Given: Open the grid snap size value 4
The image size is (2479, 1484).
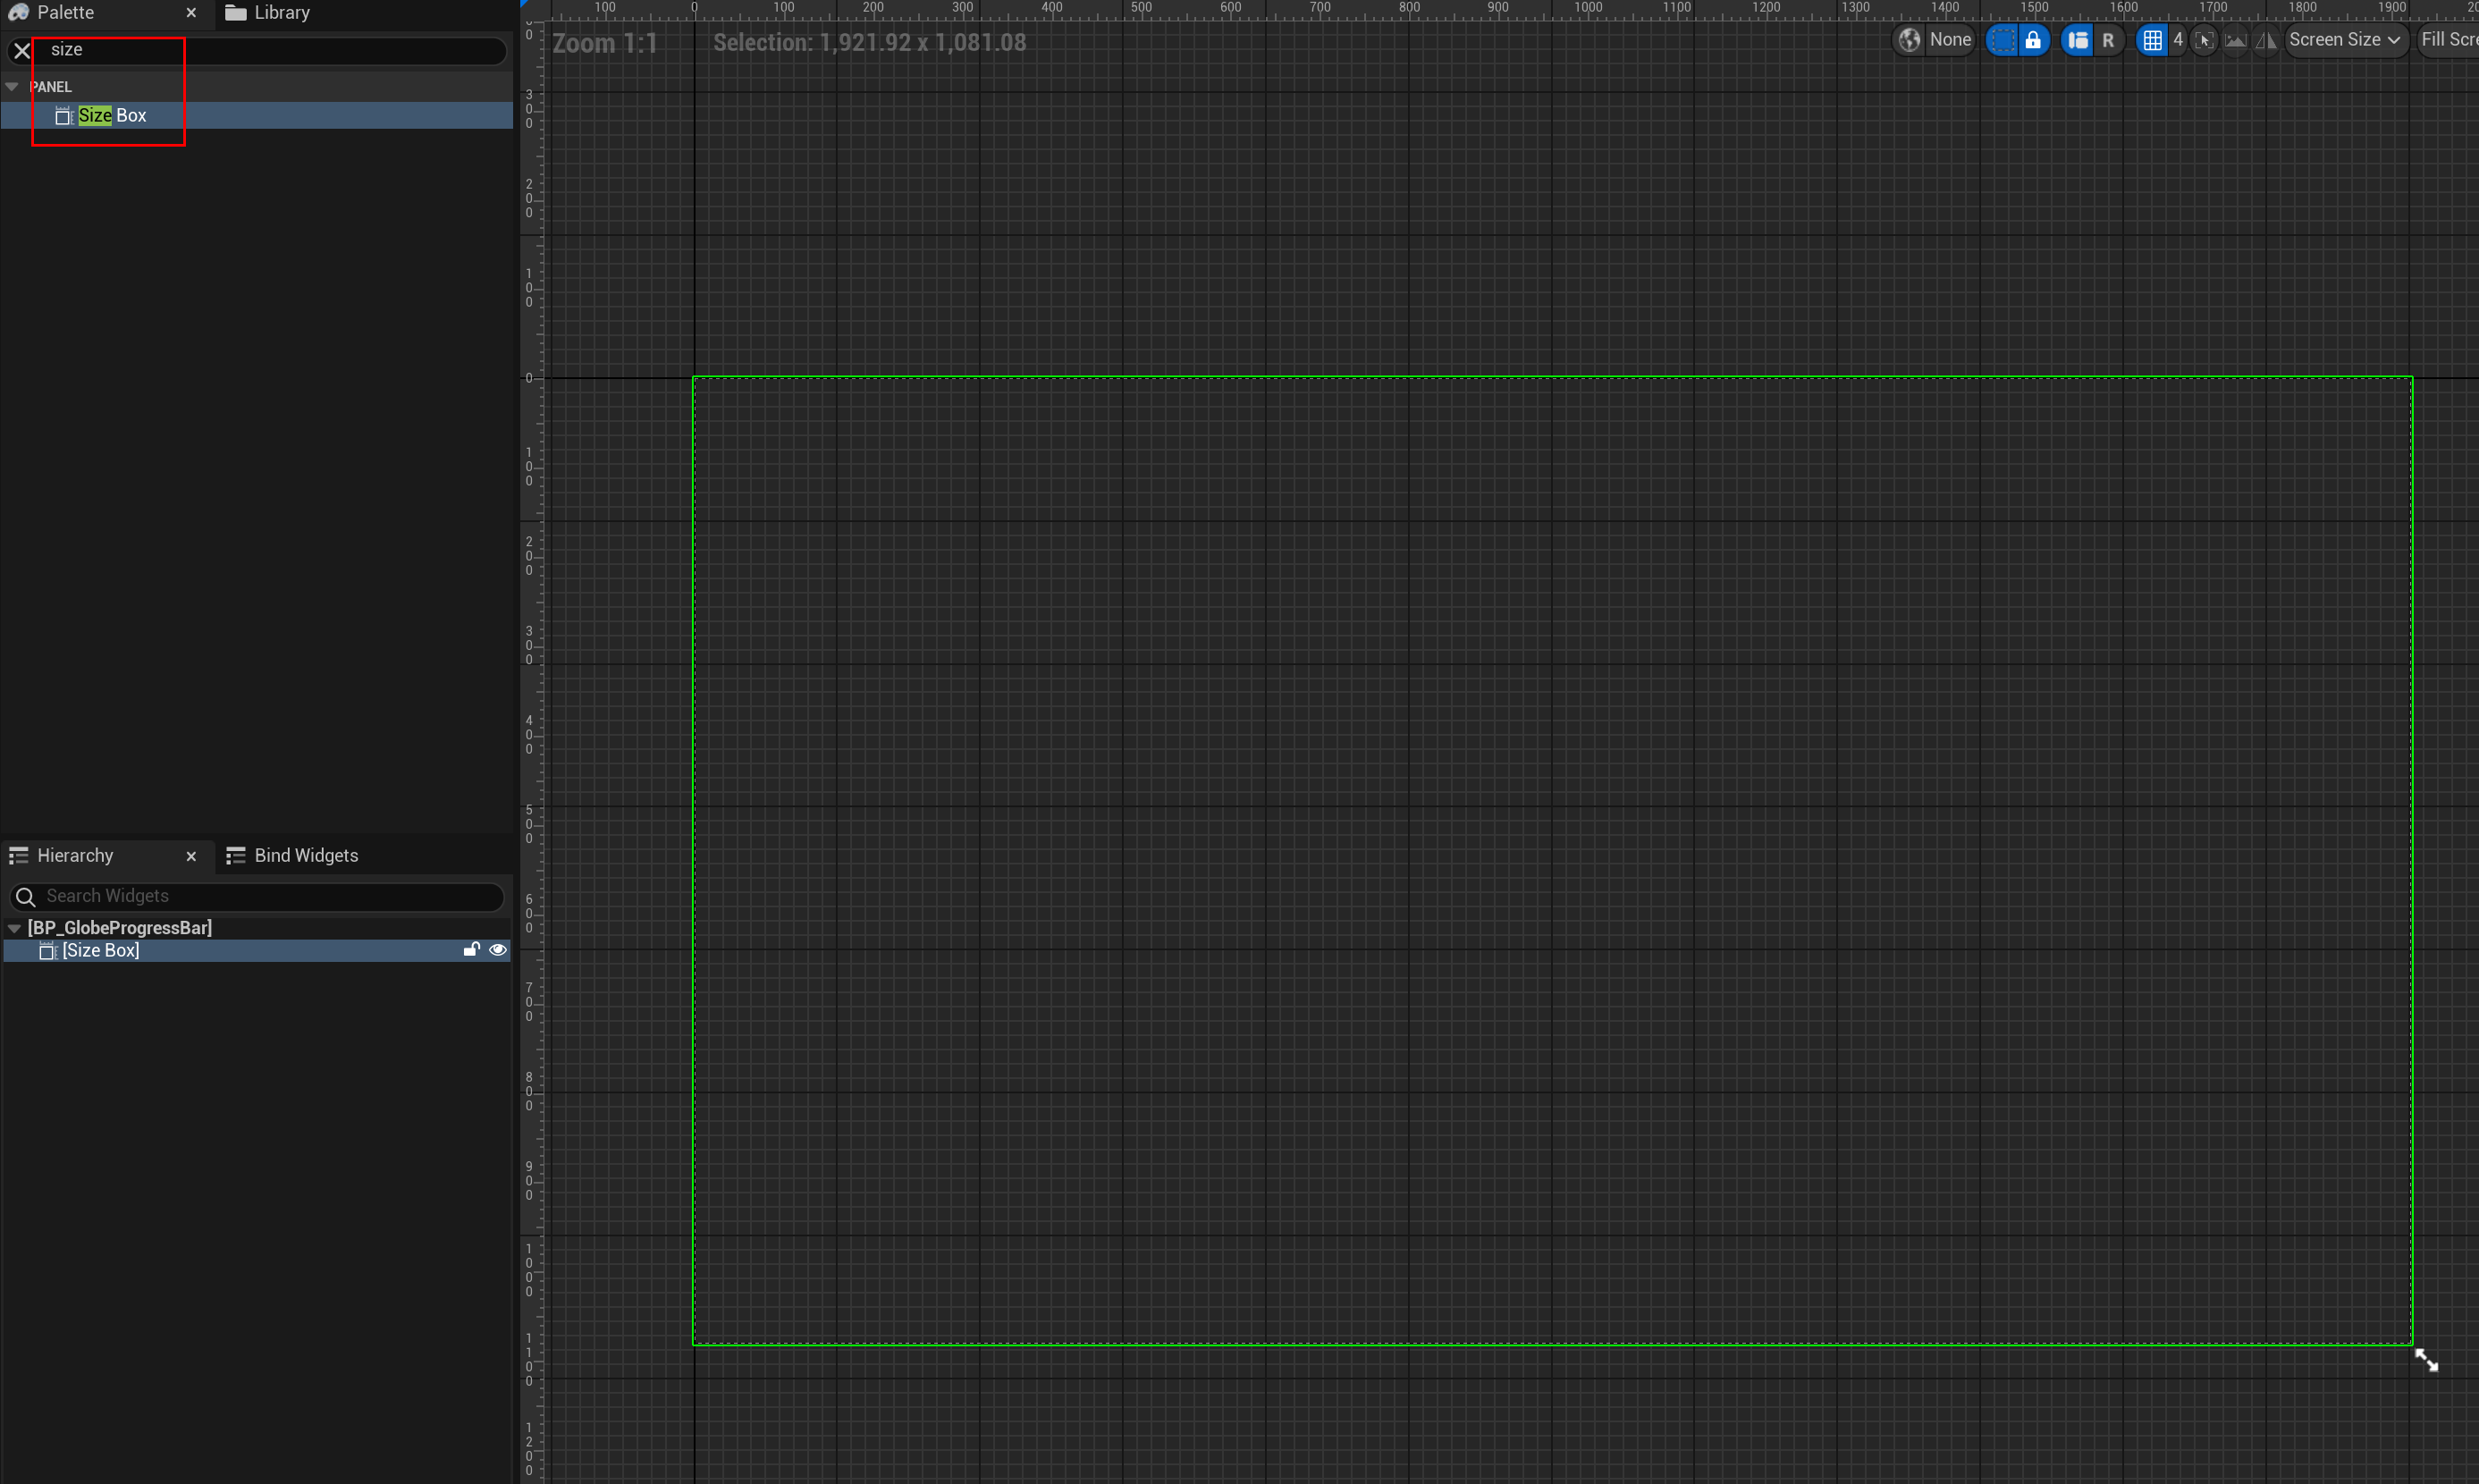Looking at the screenshot, I should (2178, 40).
